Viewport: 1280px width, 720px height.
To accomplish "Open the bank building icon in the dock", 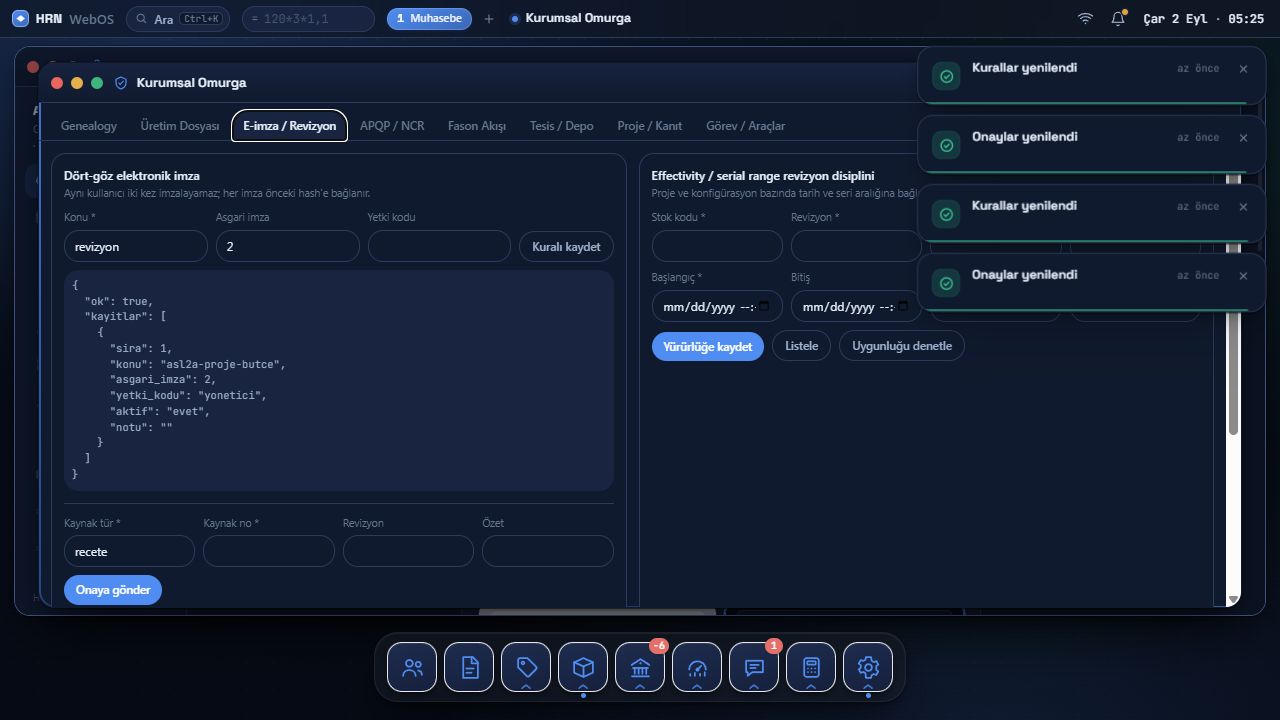I will tap(640, 667).
